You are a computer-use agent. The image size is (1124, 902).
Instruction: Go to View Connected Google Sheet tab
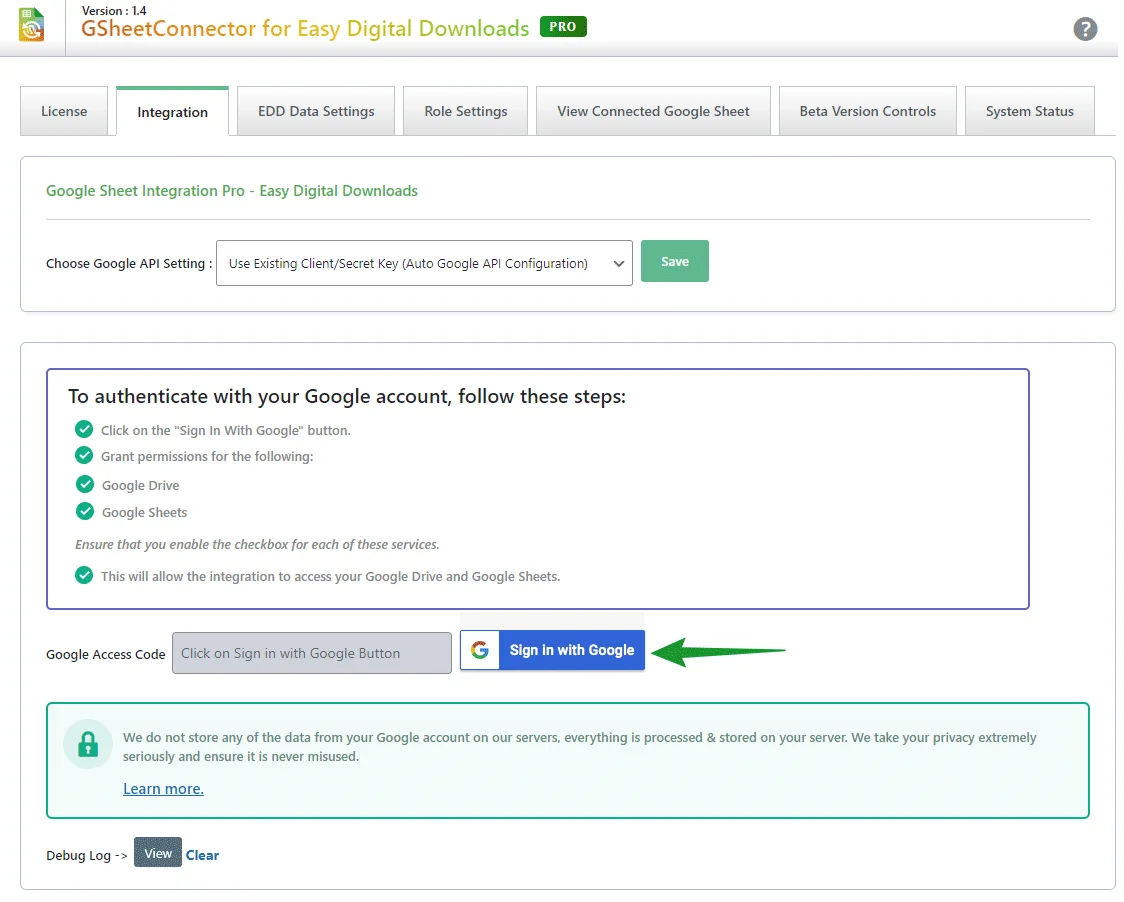653,111
